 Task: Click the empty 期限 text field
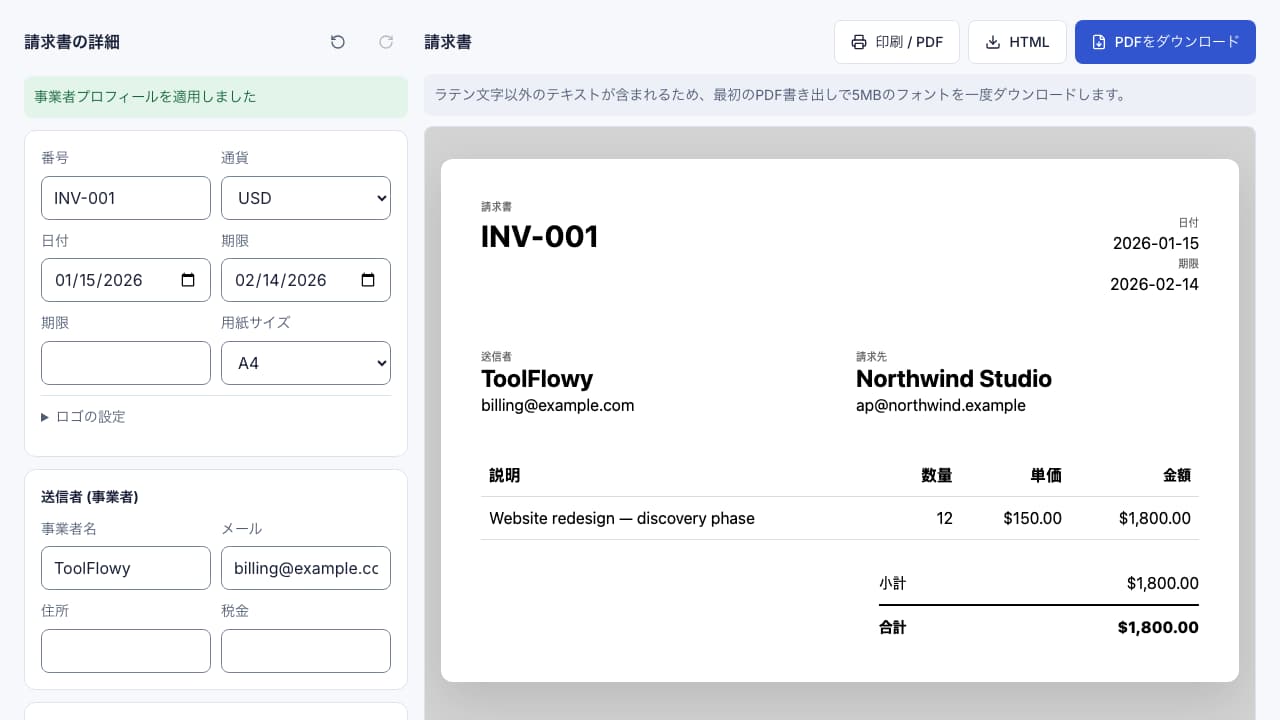(x=126, y=363)
